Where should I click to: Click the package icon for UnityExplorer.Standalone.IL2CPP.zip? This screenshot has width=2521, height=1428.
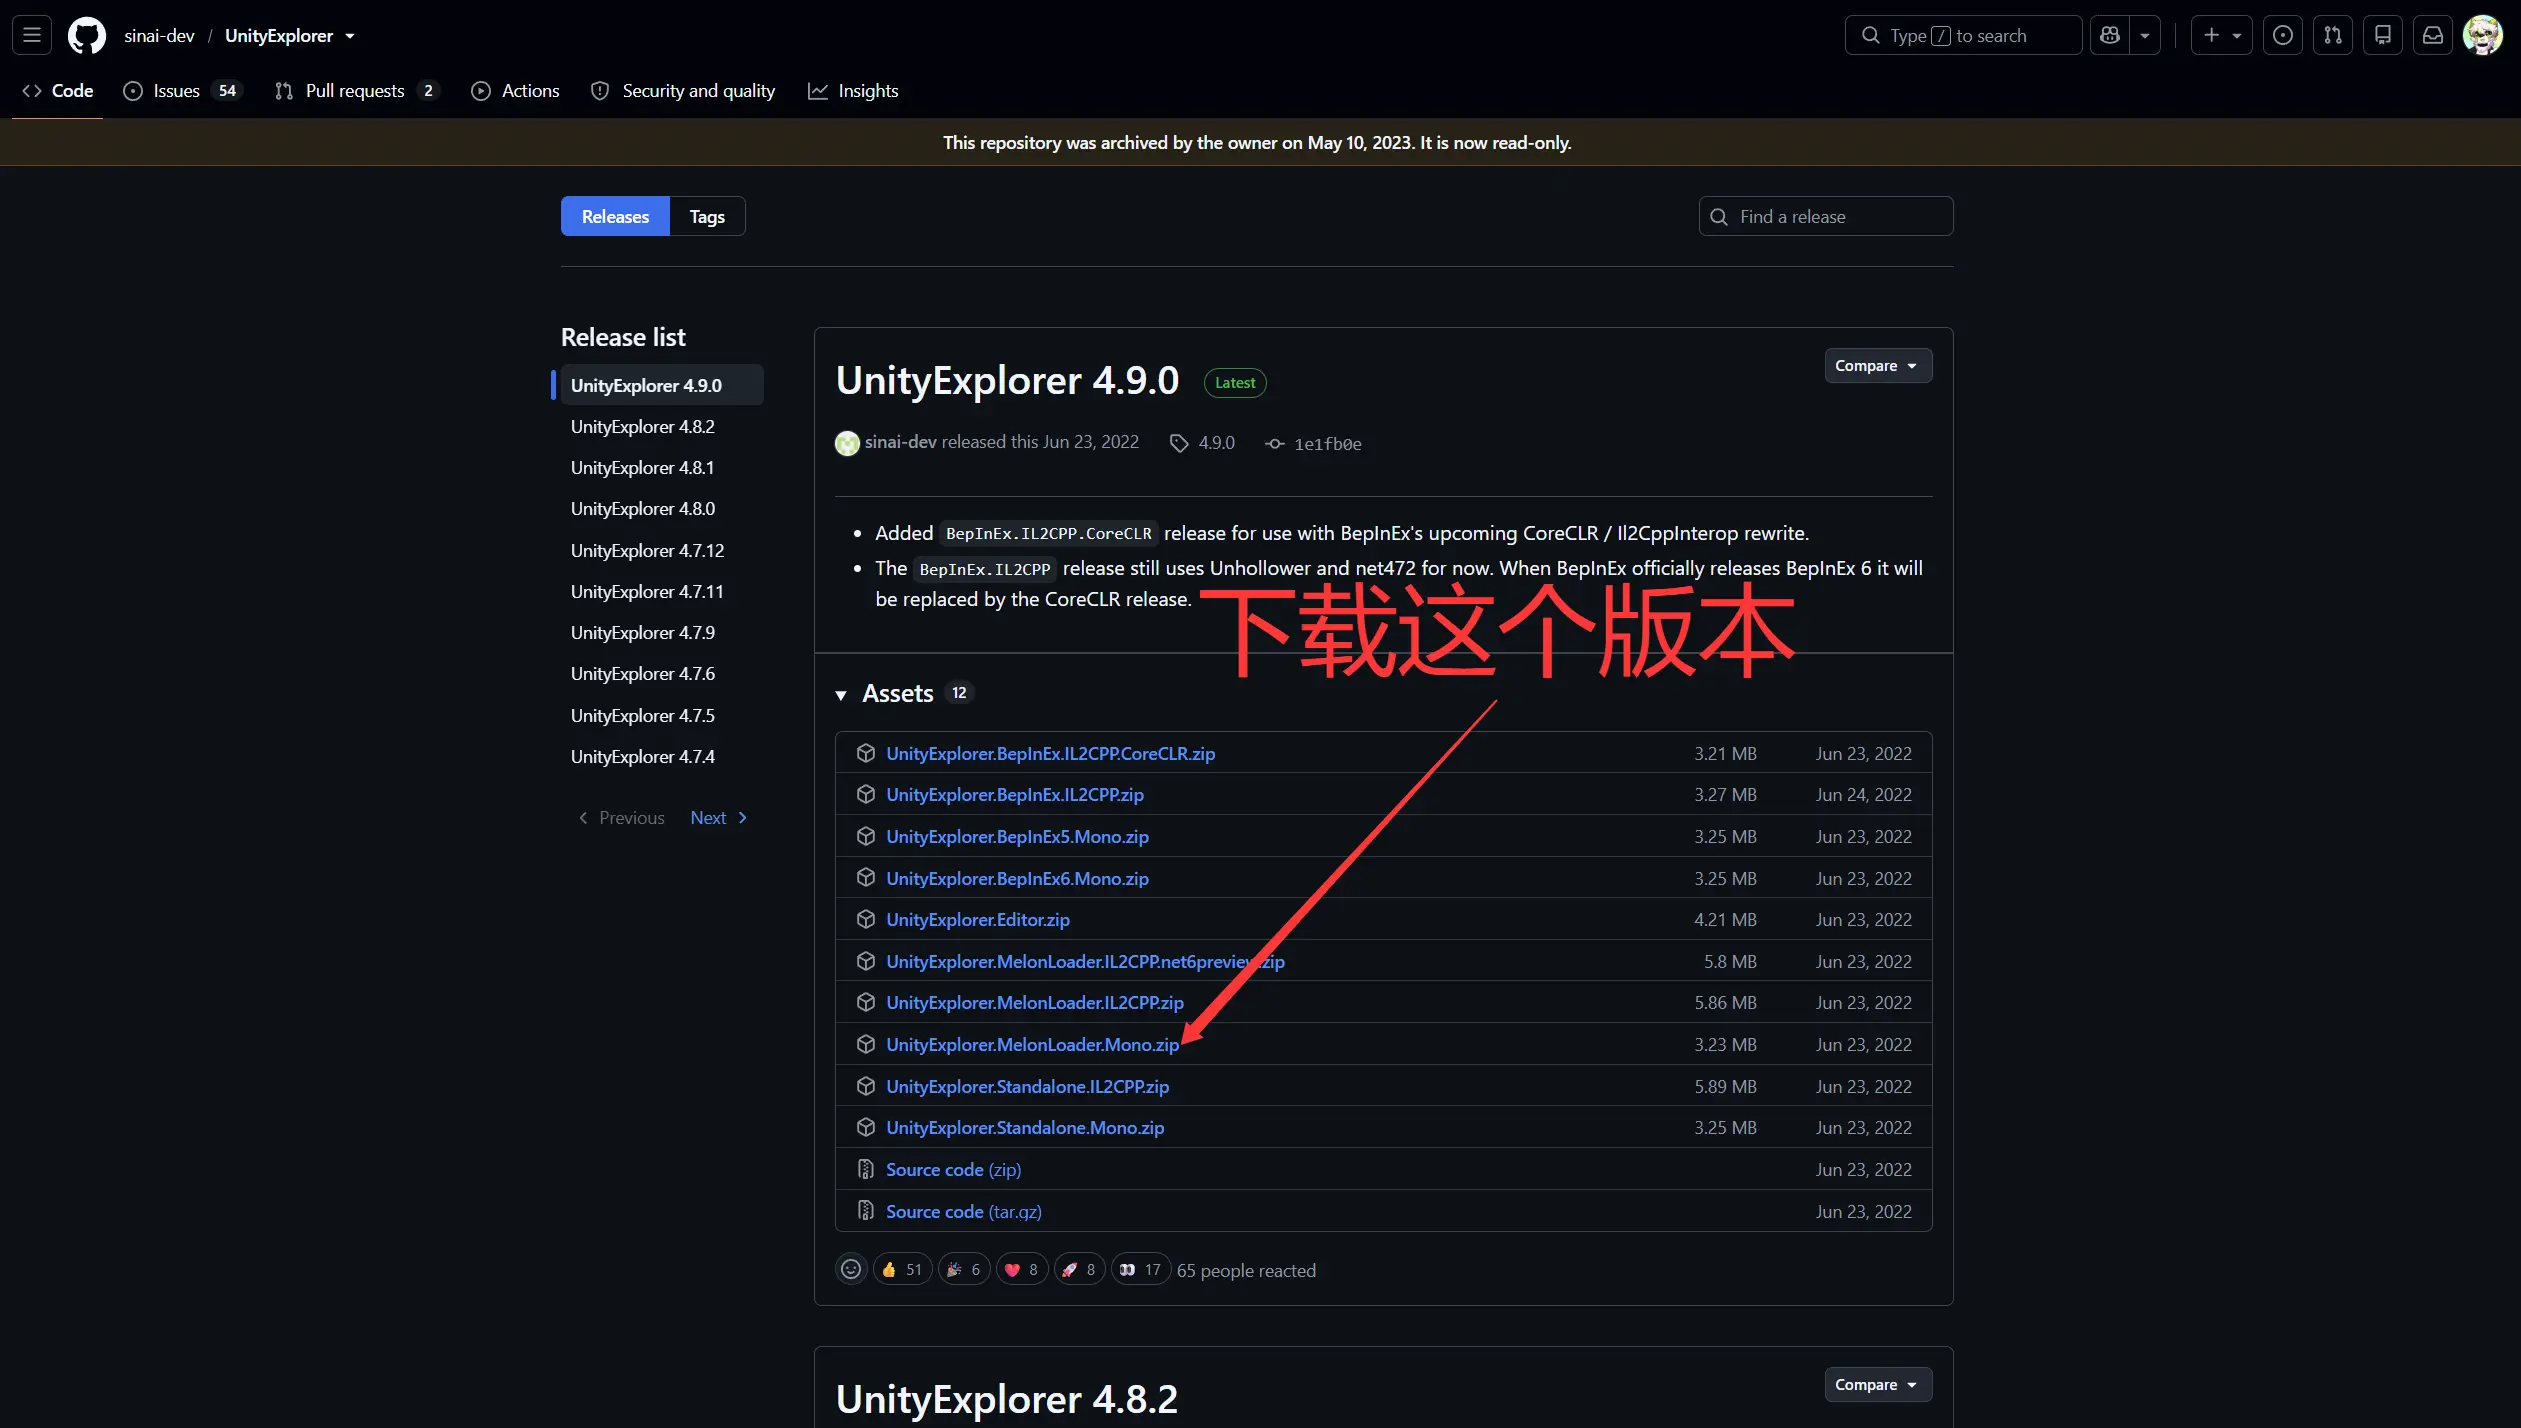tap(866, 1086)
